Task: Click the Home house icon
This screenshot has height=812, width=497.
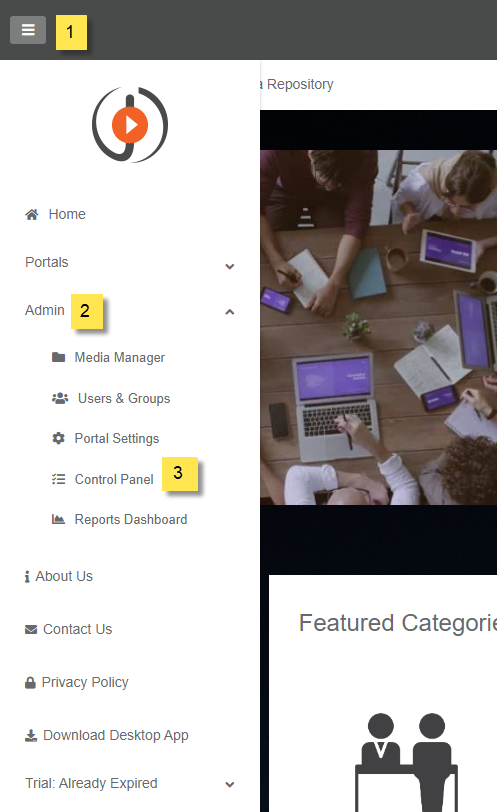Action: 32,214
